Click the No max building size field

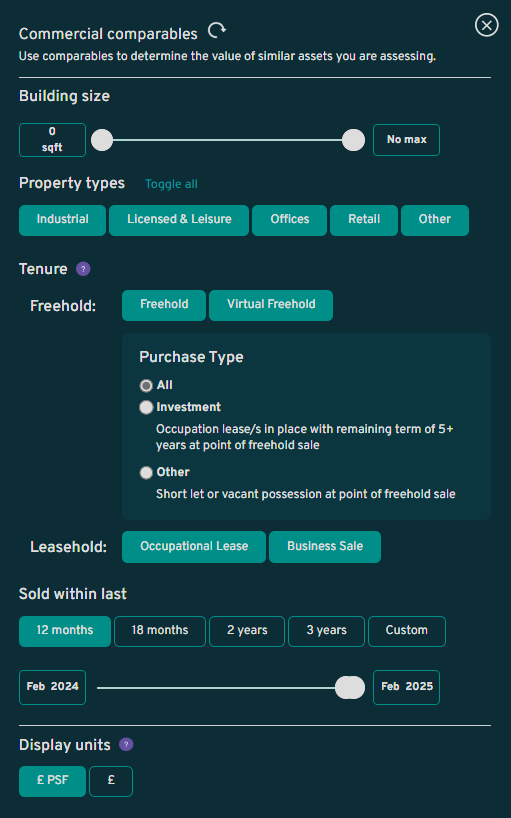click(x=406, y=140)
